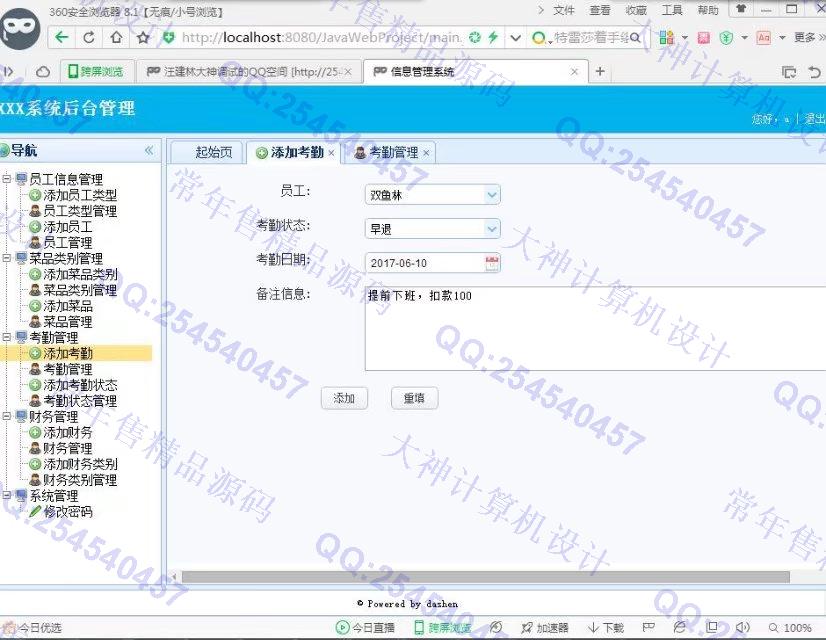Collapse the 导航 panel
The image size is (826, 640).
coord(149,151)
